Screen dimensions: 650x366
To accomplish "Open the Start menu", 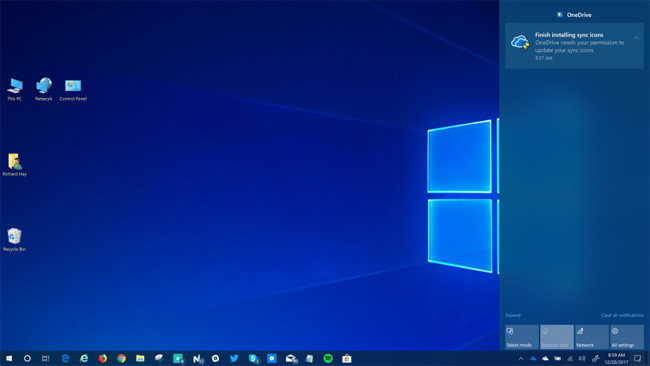I will pos(9,359).
